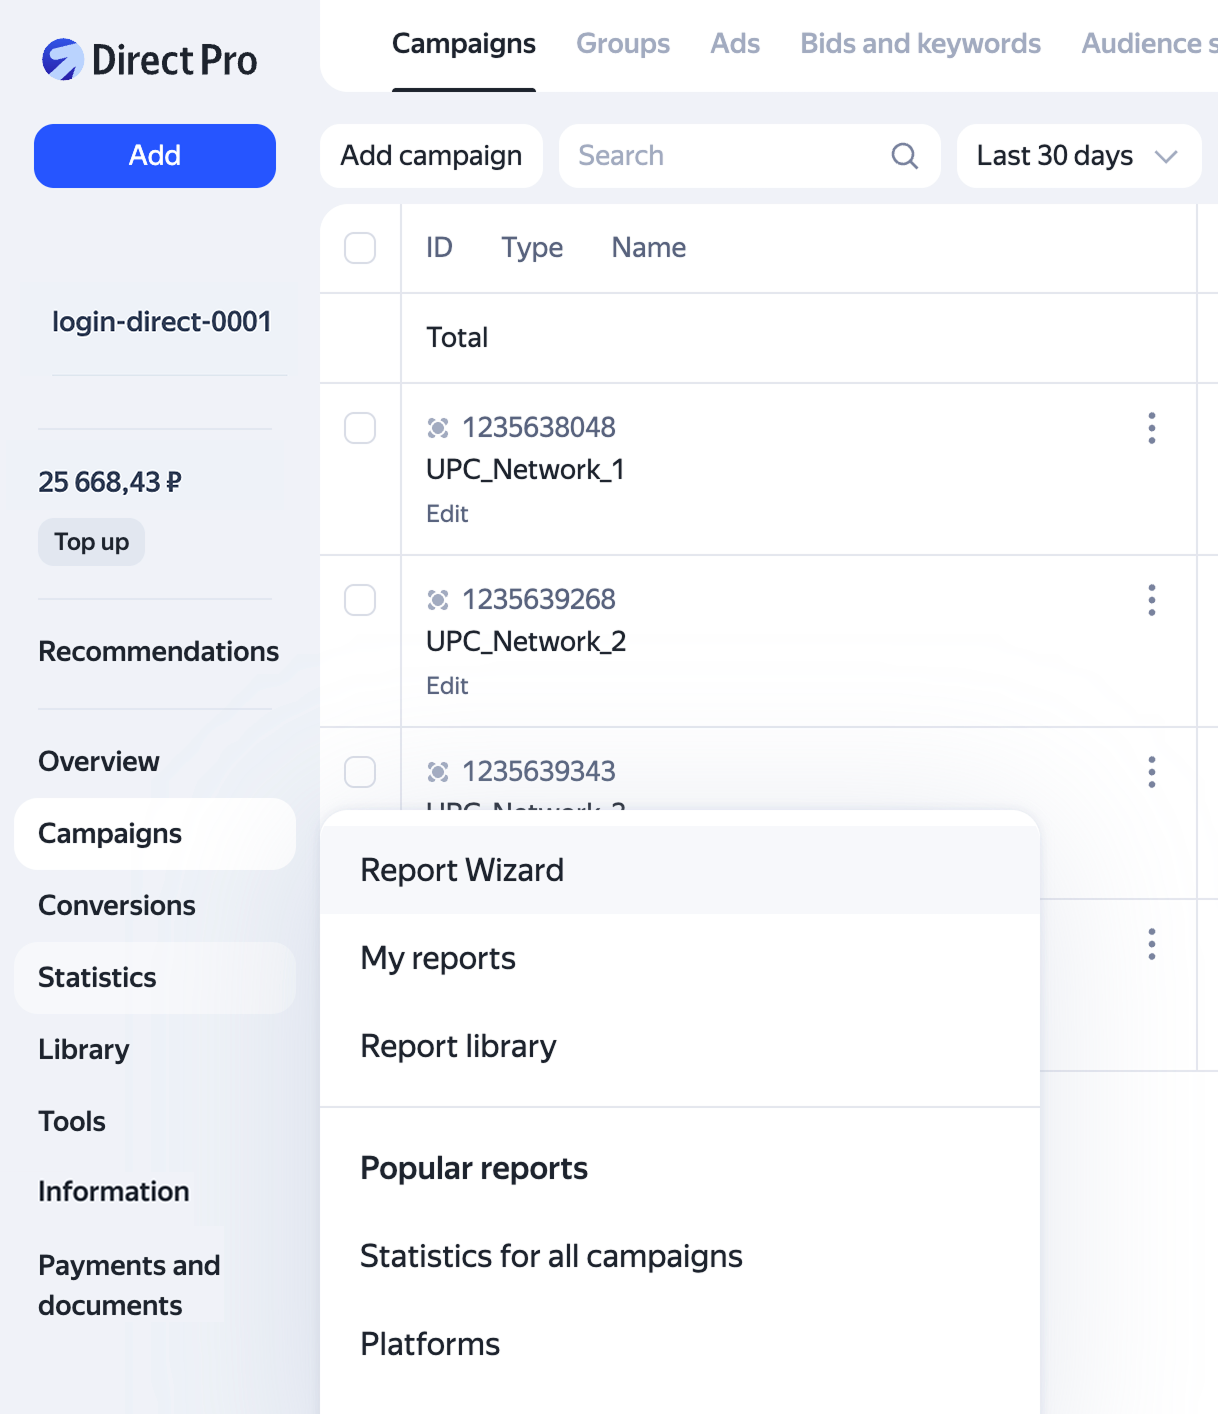The image size is (1218, 1414).
Task: Open the Last 30 days date dropdown
Action: [x=1078, y=156]
